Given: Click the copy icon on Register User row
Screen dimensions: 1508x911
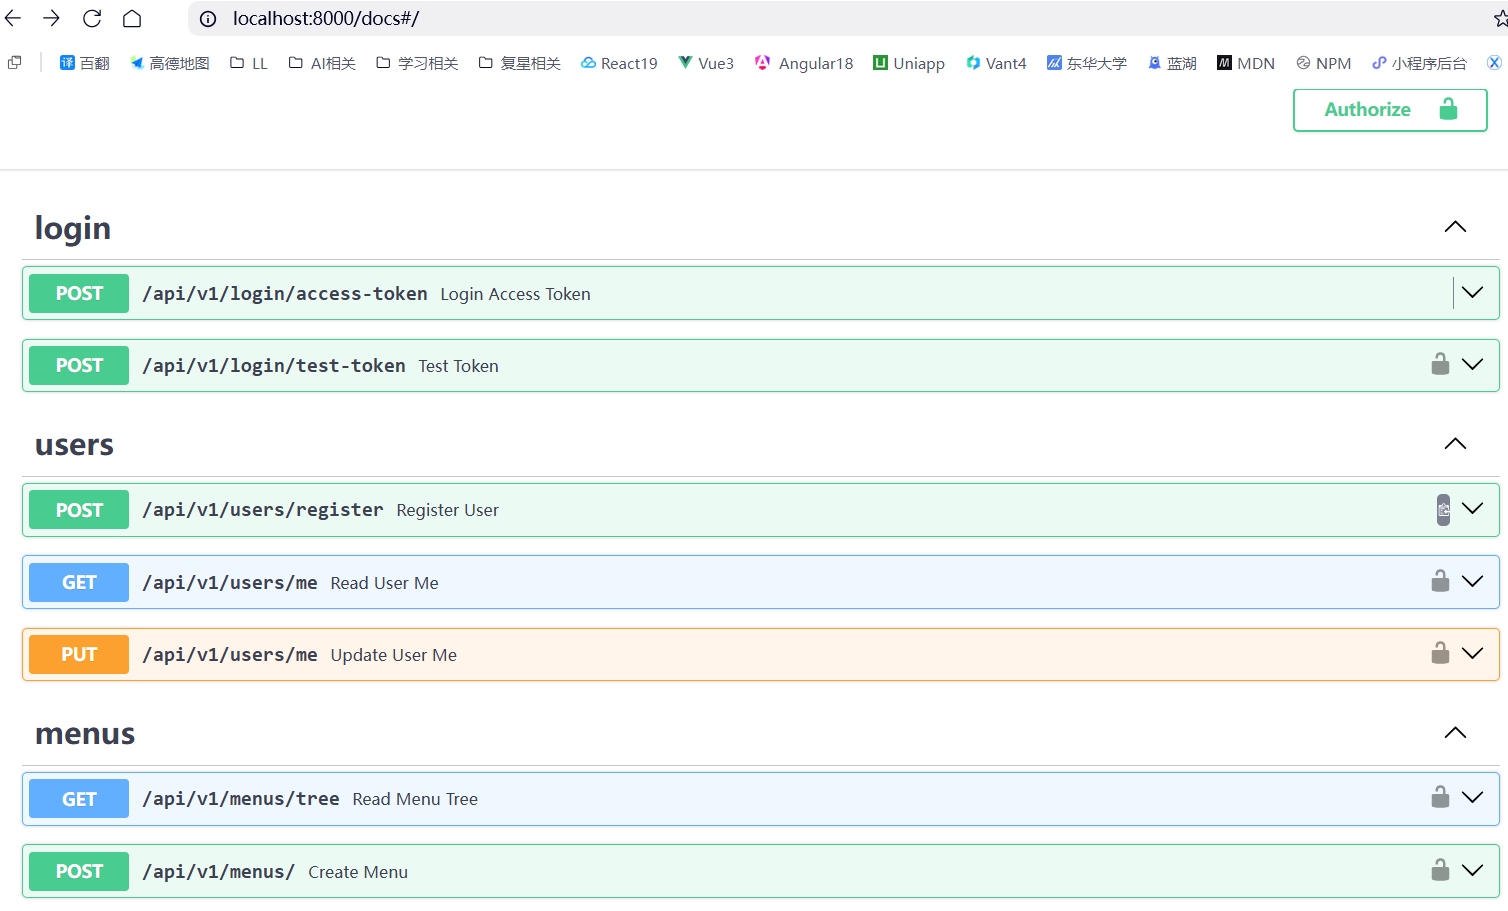Looking at the screenshot, I should (x=1443, y=509).
